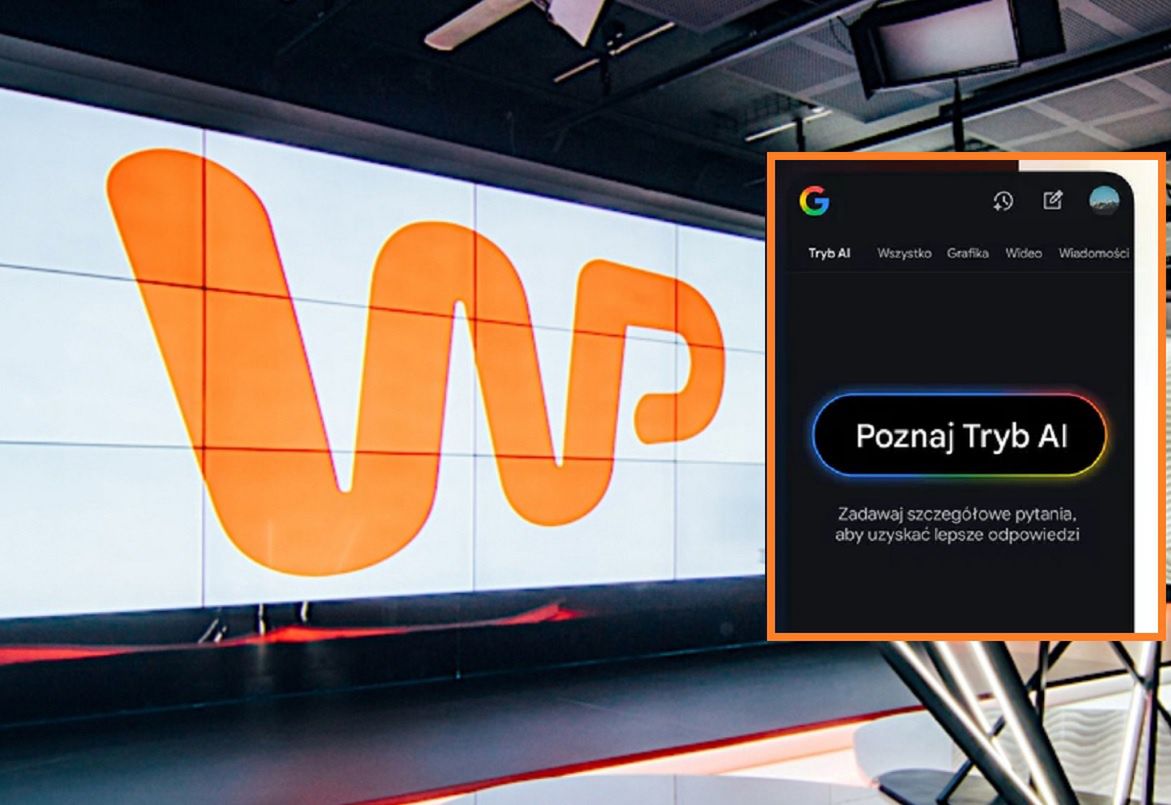Tap the history icon beside the compose icon
This screenshot has width=1171, height=805.
pos(1002,202)
